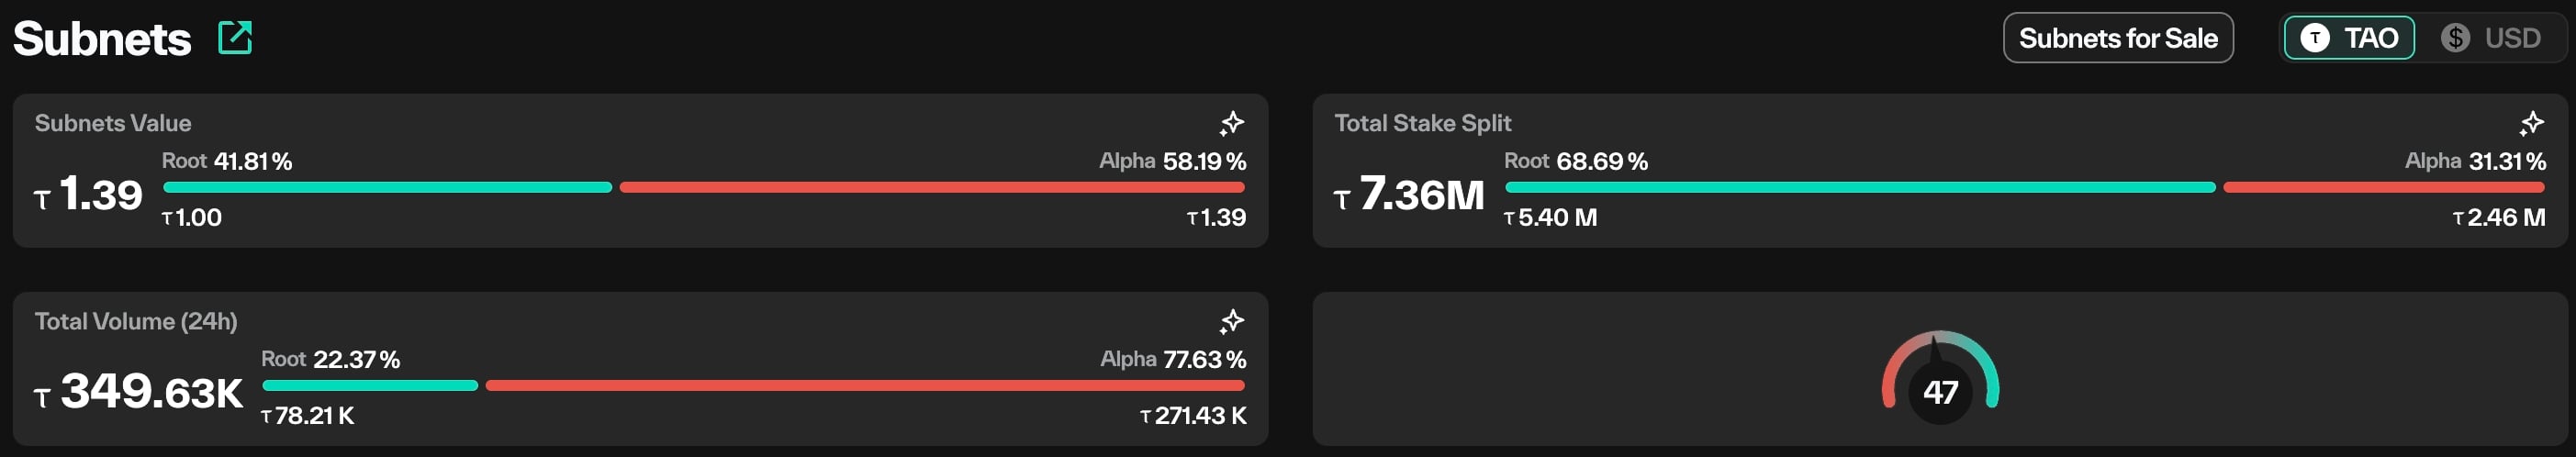The height and width of the screenshot is (457, 2576).
Task: Click the dollar sign USD icon
Action: [x=2455, y=38]
